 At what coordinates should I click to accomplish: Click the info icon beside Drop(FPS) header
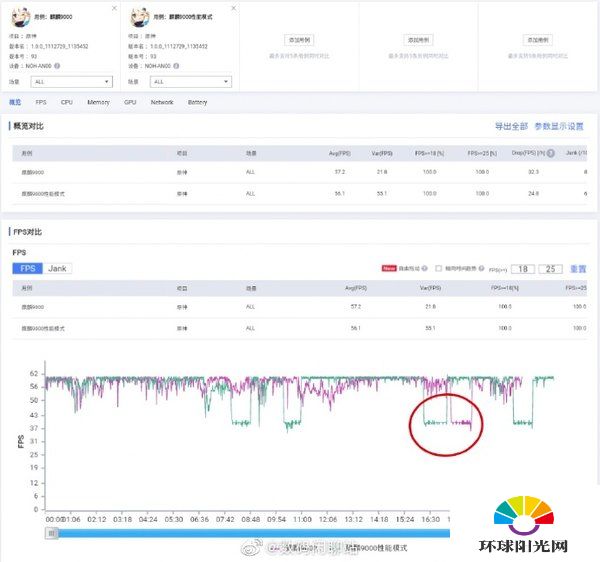[551, 153]
